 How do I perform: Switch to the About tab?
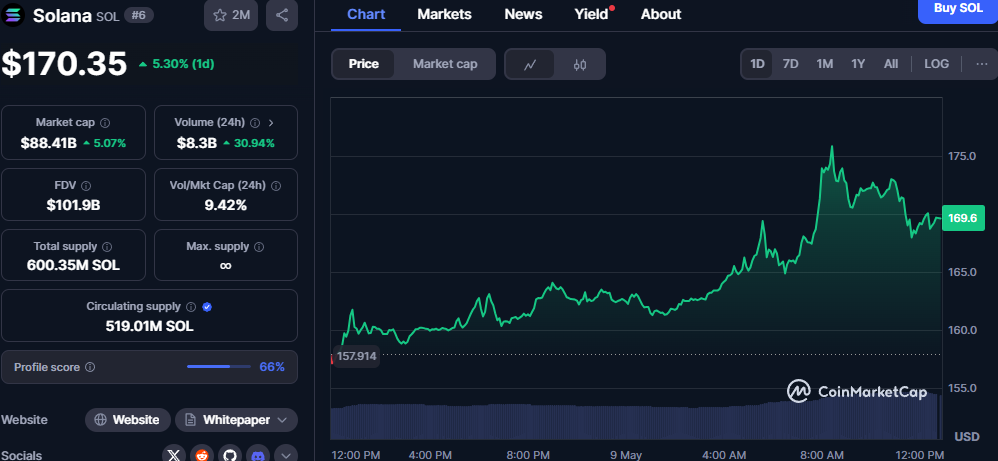(661, 14)
